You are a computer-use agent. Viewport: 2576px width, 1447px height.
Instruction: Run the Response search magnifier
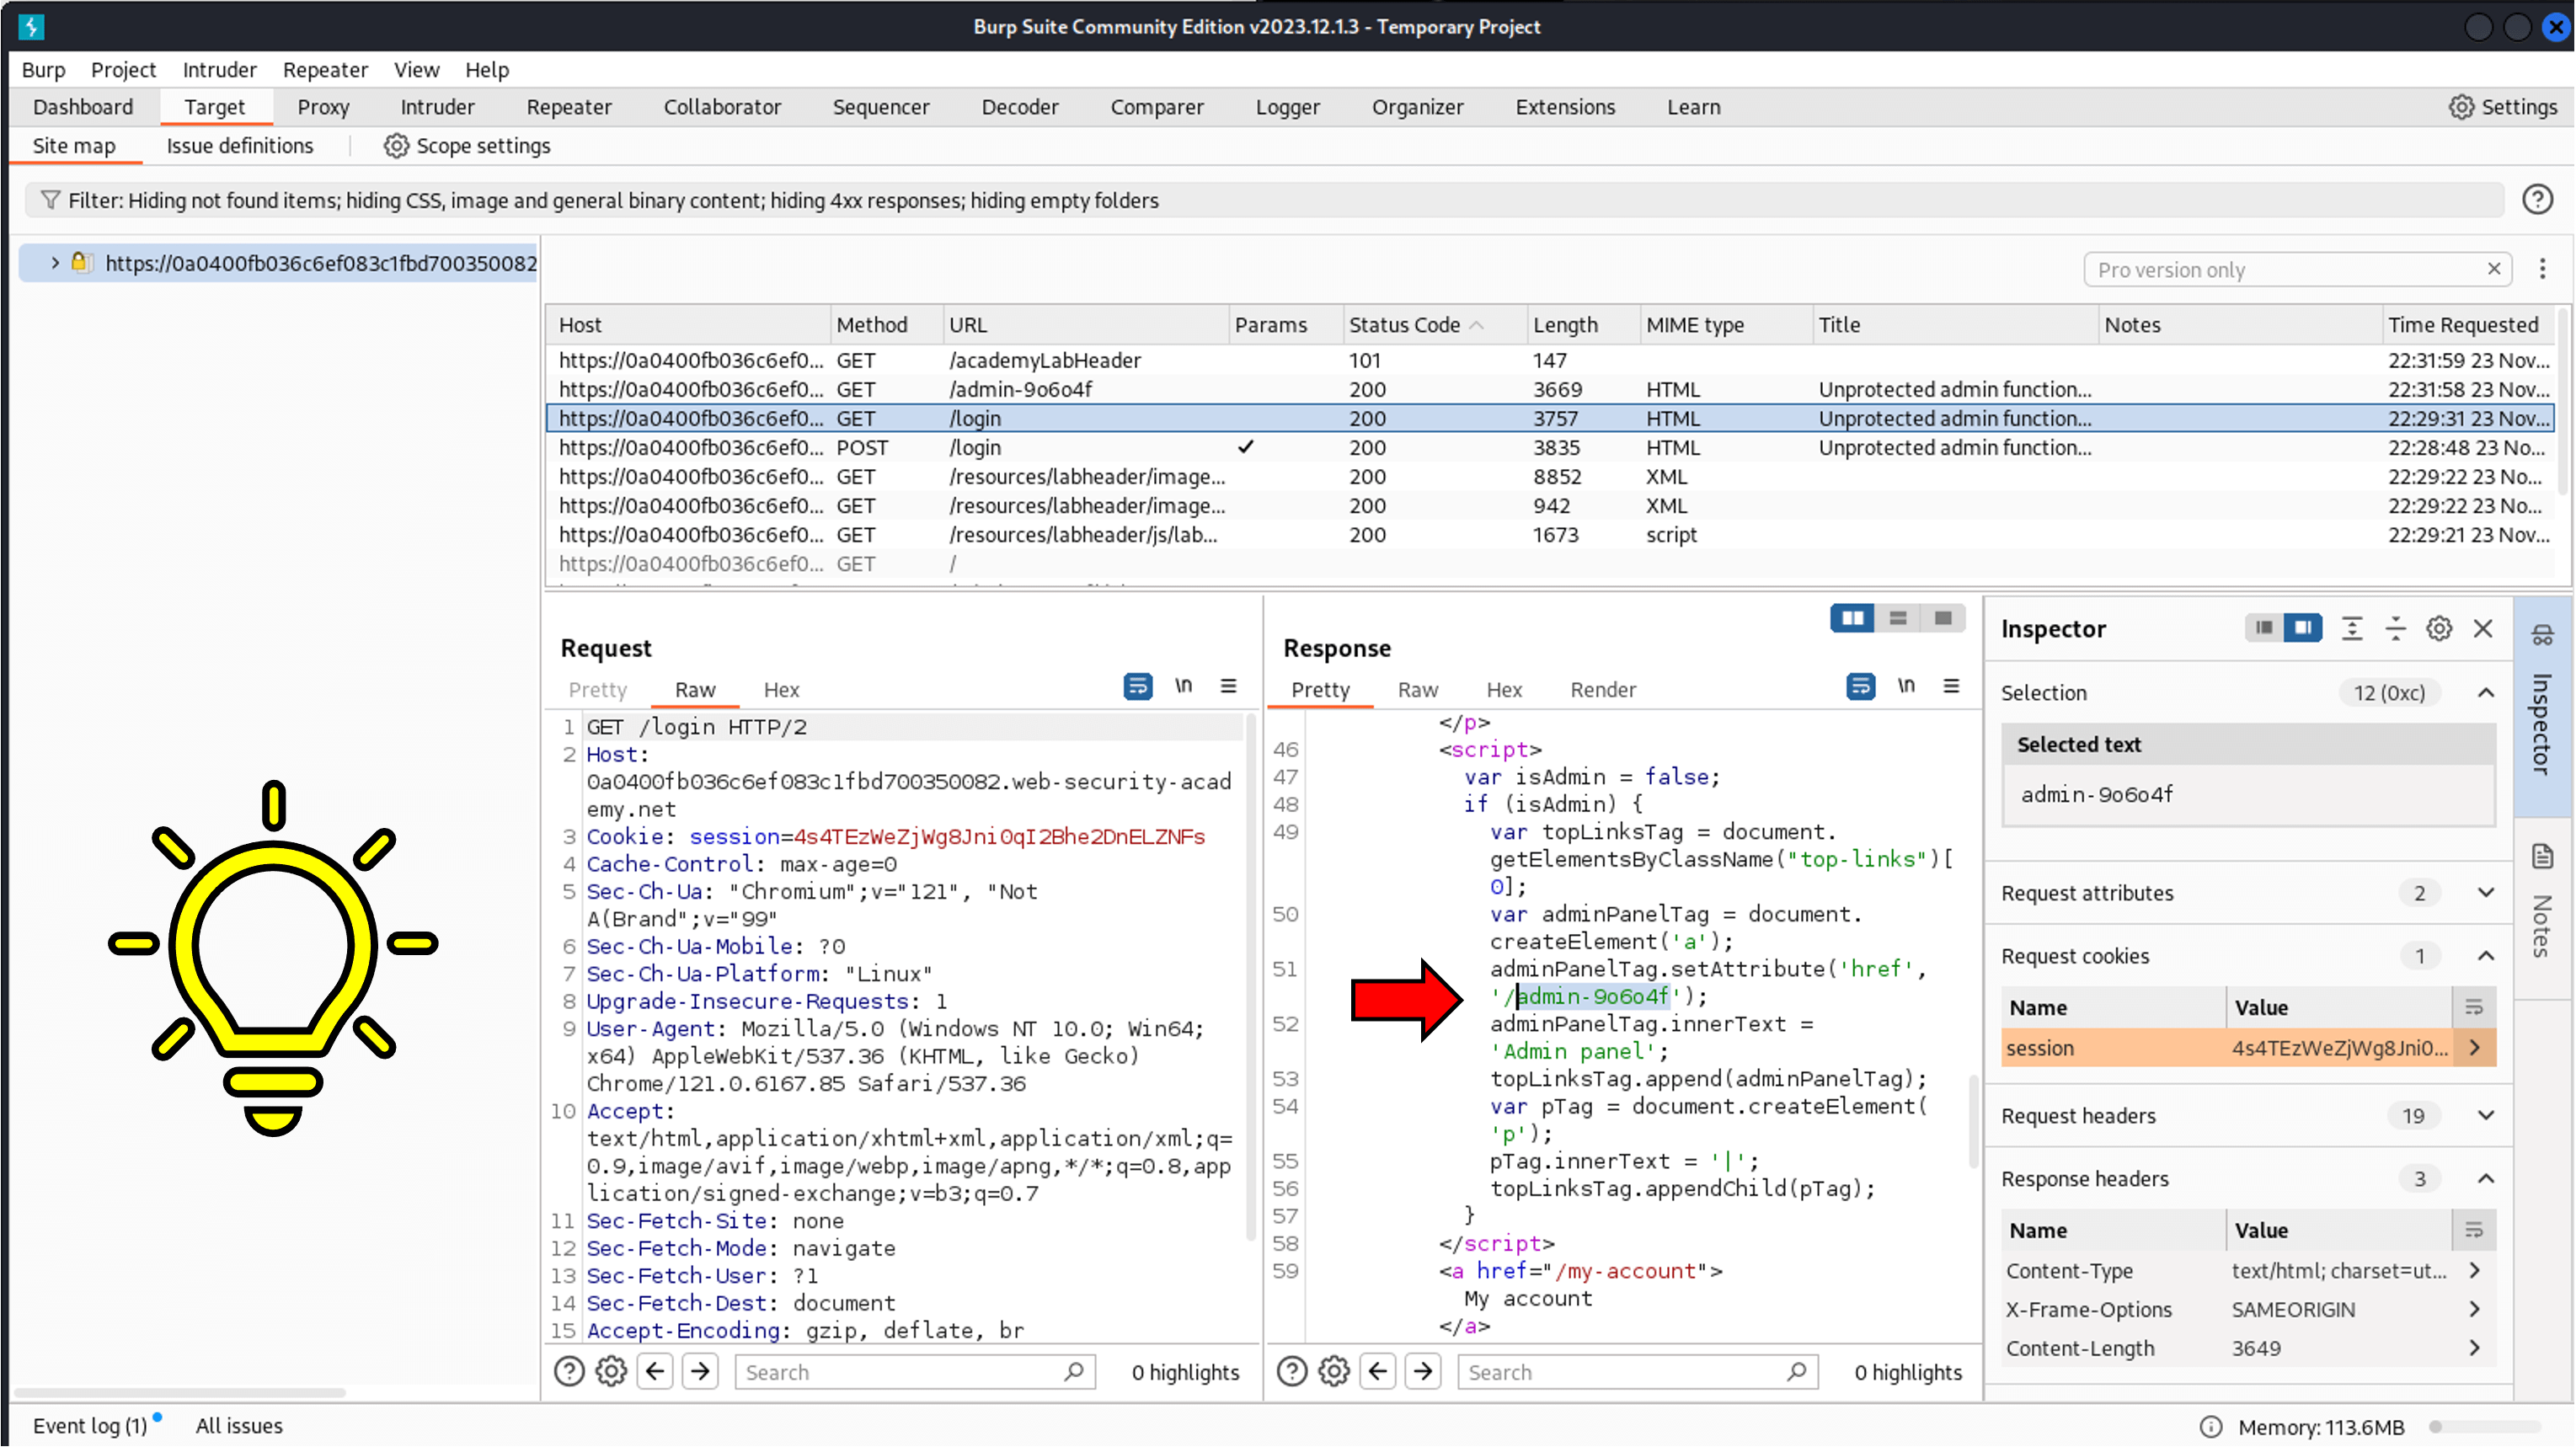click(x=1797, y=1371)
